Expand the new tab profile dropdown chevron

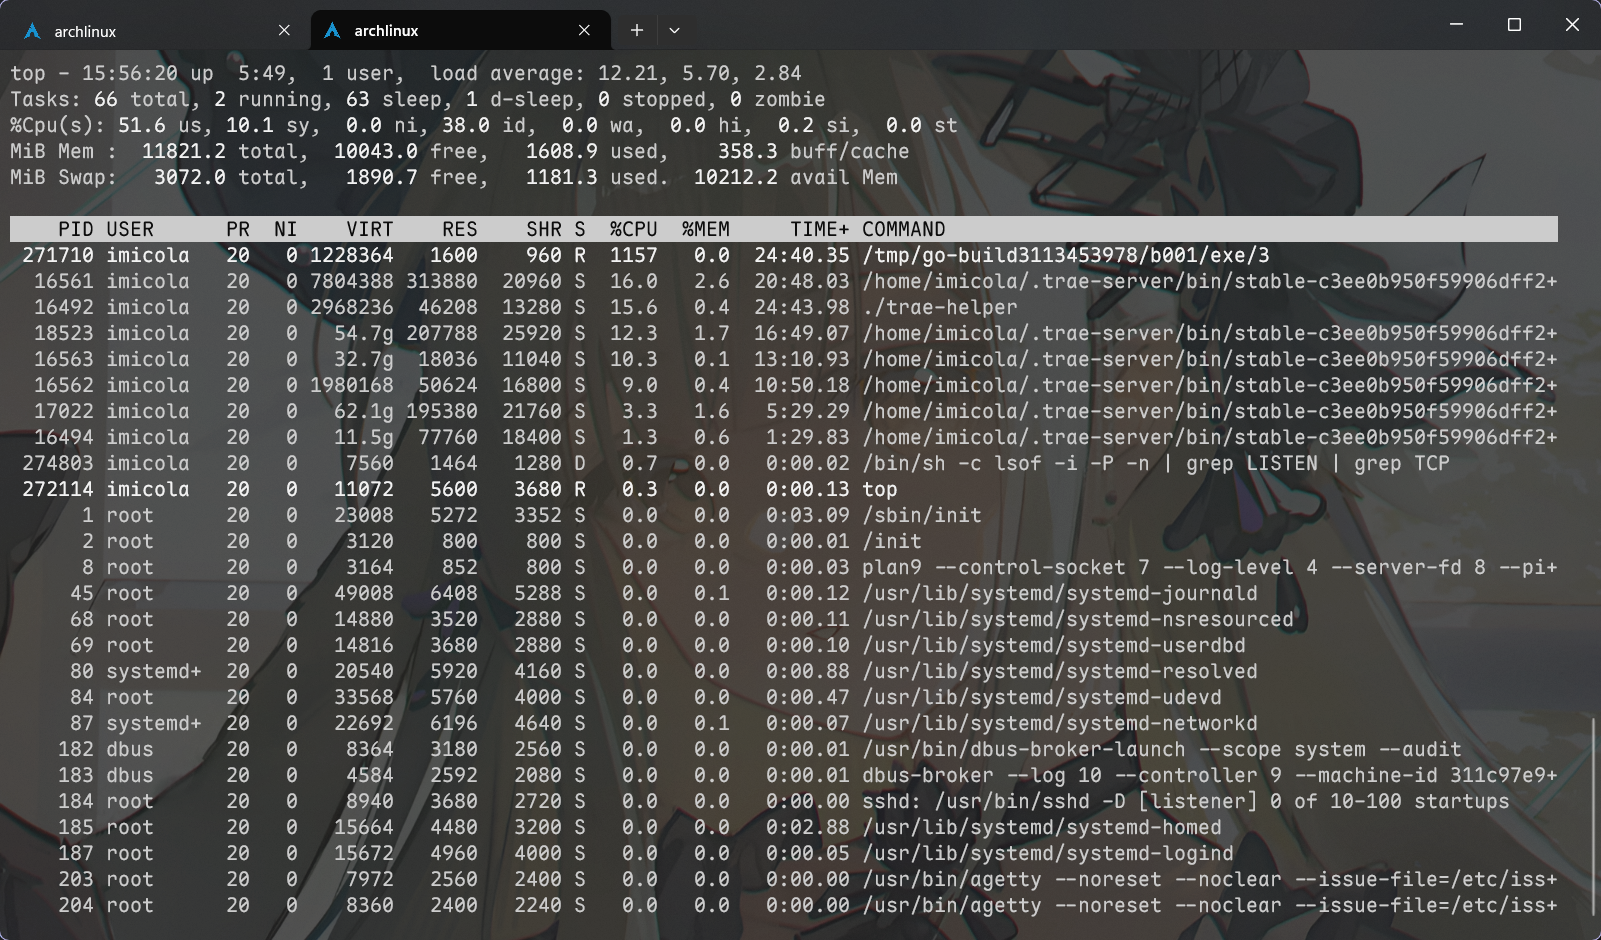[x=674, y=30]
